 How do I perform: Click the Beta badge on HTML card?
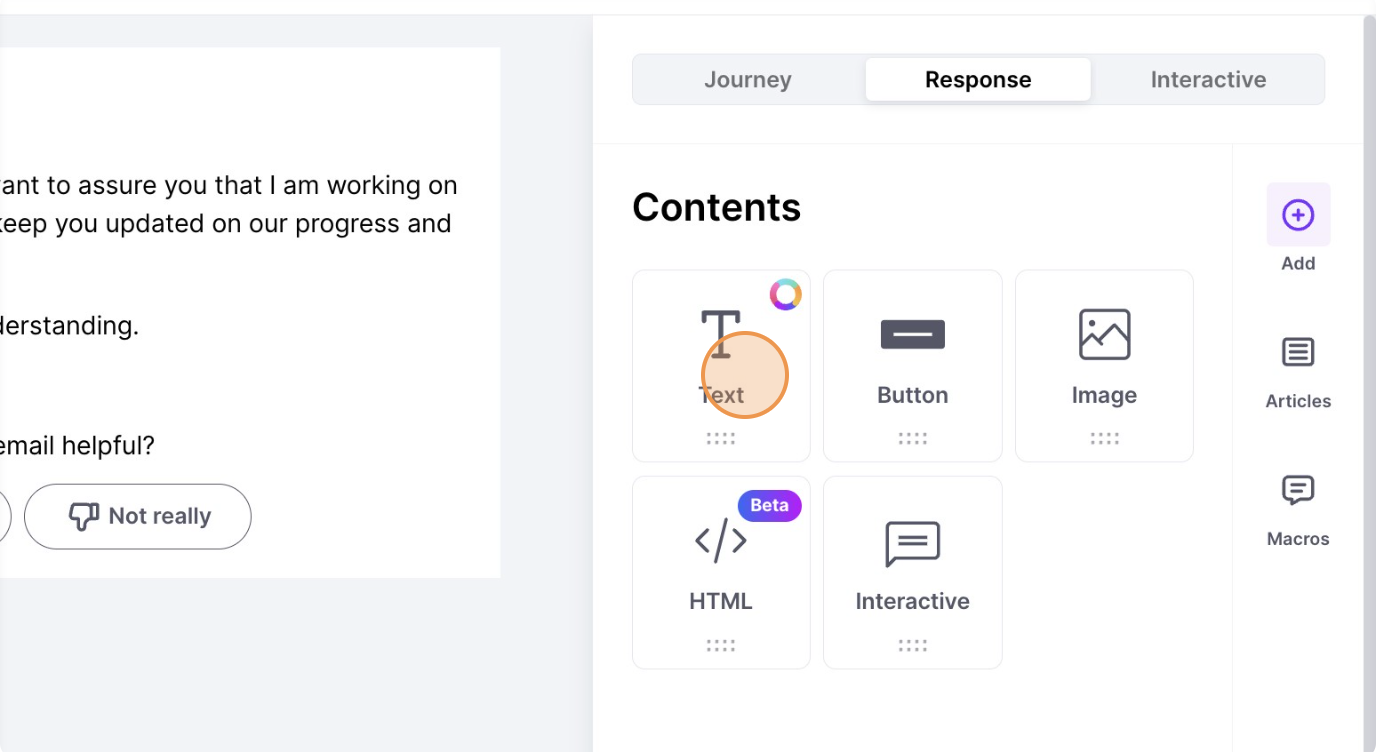(x=769, y=505)
